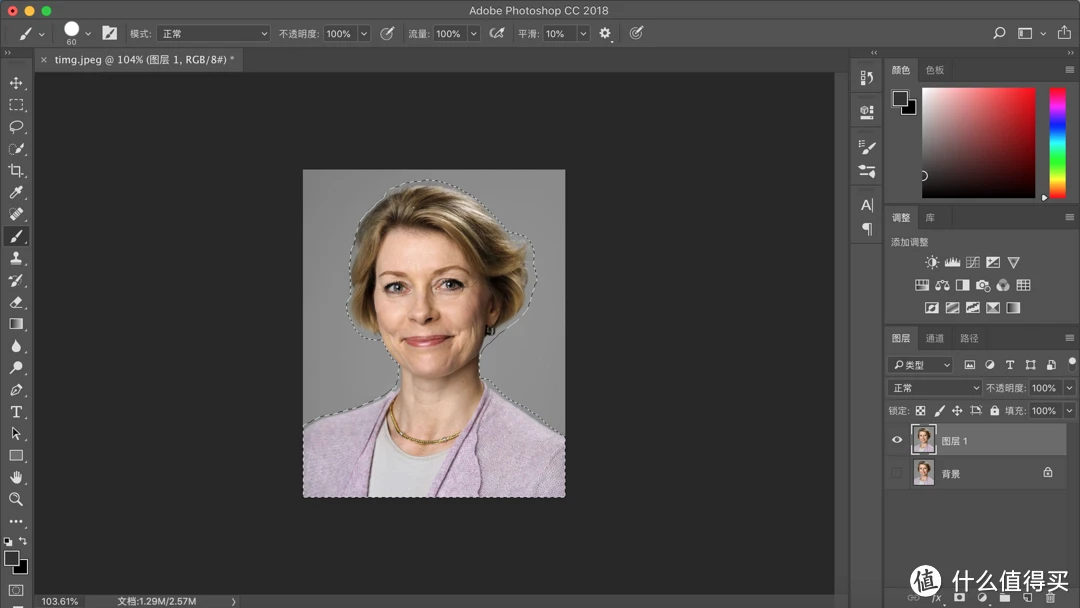Open the 不透明度 dropdown in options bar
Screen dimensions: 1080x608
pyautogui.click(x=364, y=33)
